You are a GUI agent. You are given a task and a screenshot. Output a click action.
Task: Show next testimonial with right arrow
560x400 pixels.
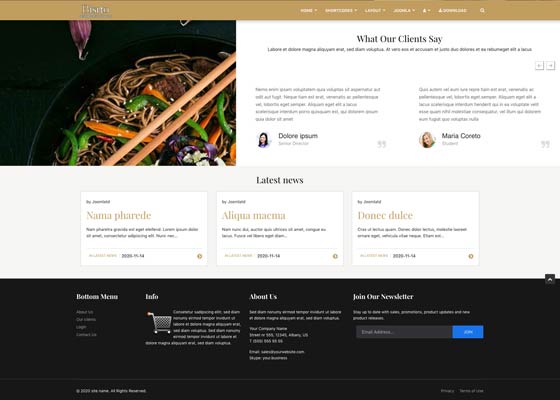(x=551, y=65)
